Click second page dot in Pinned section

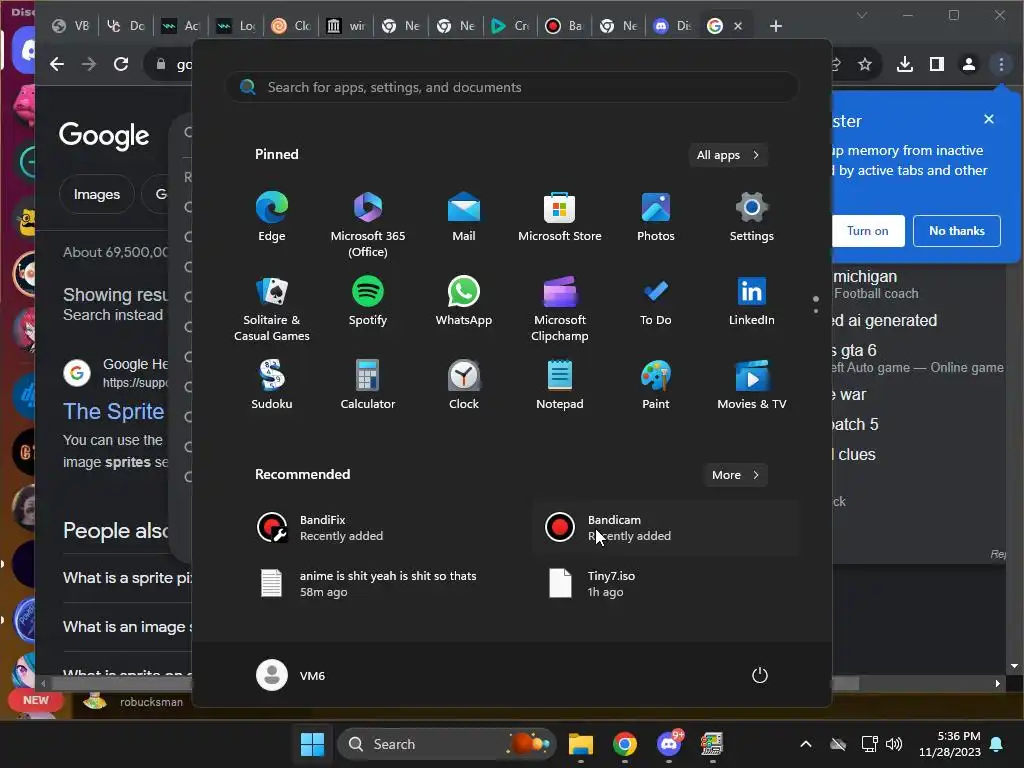[816, 311]
